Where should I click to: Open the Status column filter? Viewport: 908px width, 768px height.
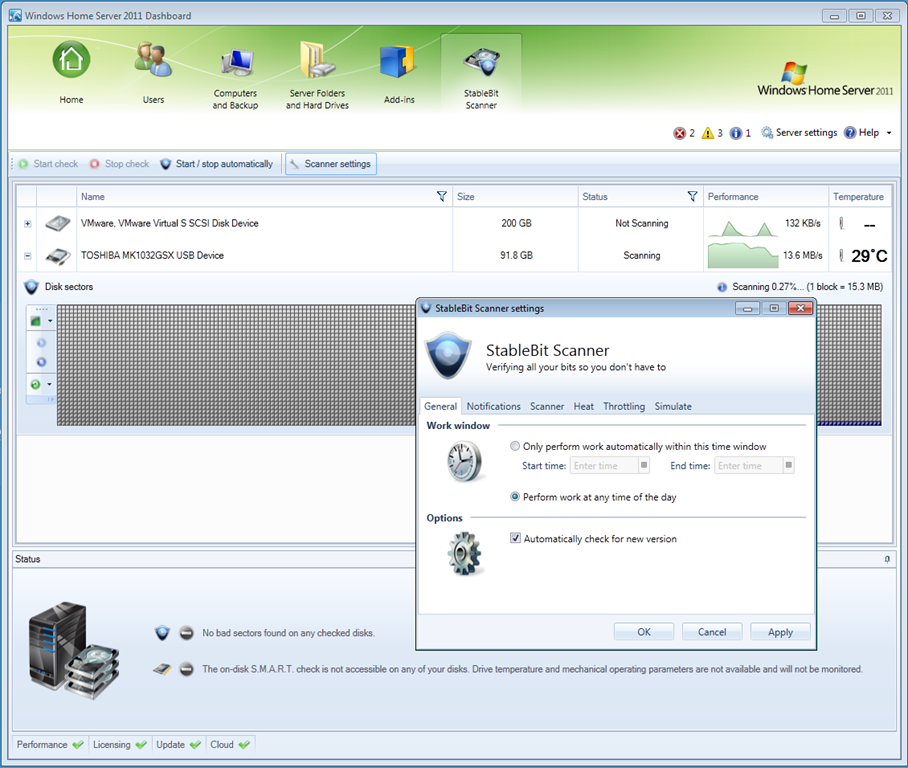click(x=692, y=196)
